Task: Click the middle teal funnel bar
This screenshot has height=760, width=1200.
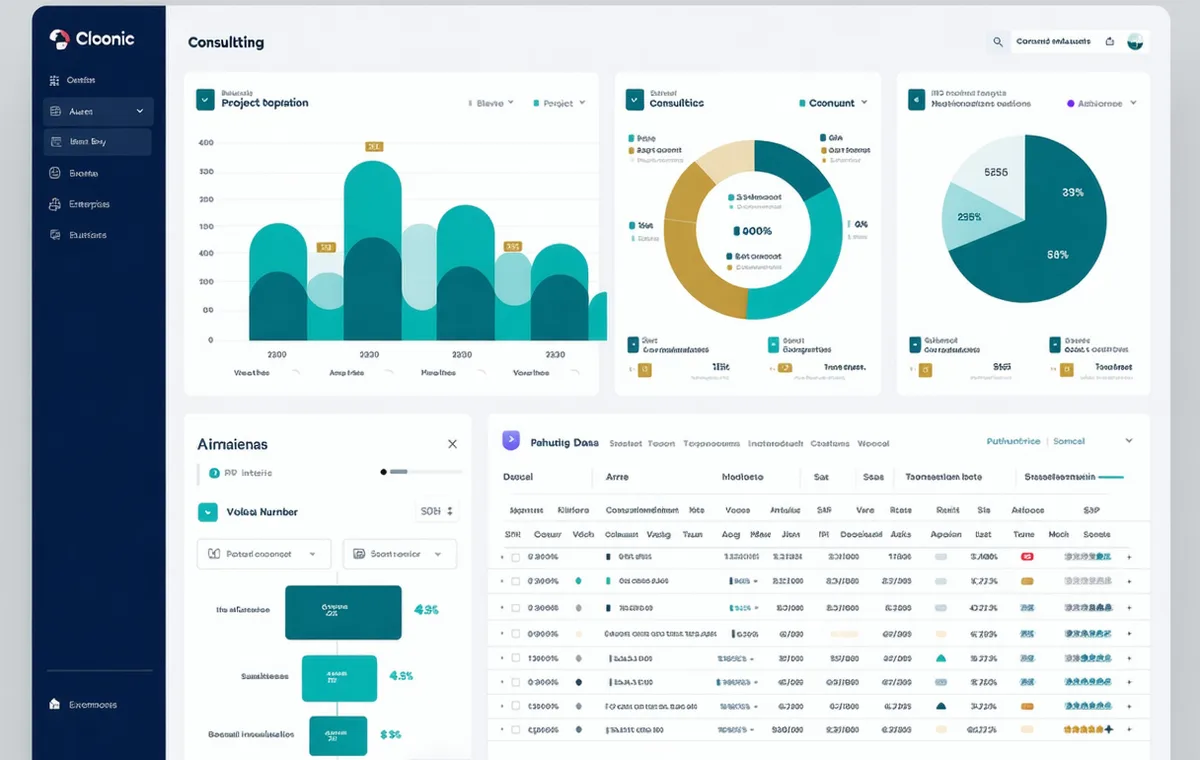Action: [x=339, y=678]
